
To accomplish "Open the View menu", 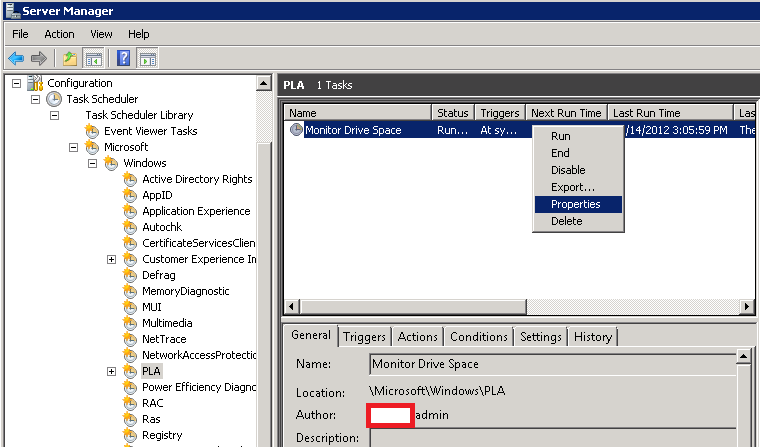I will (101, 34).
